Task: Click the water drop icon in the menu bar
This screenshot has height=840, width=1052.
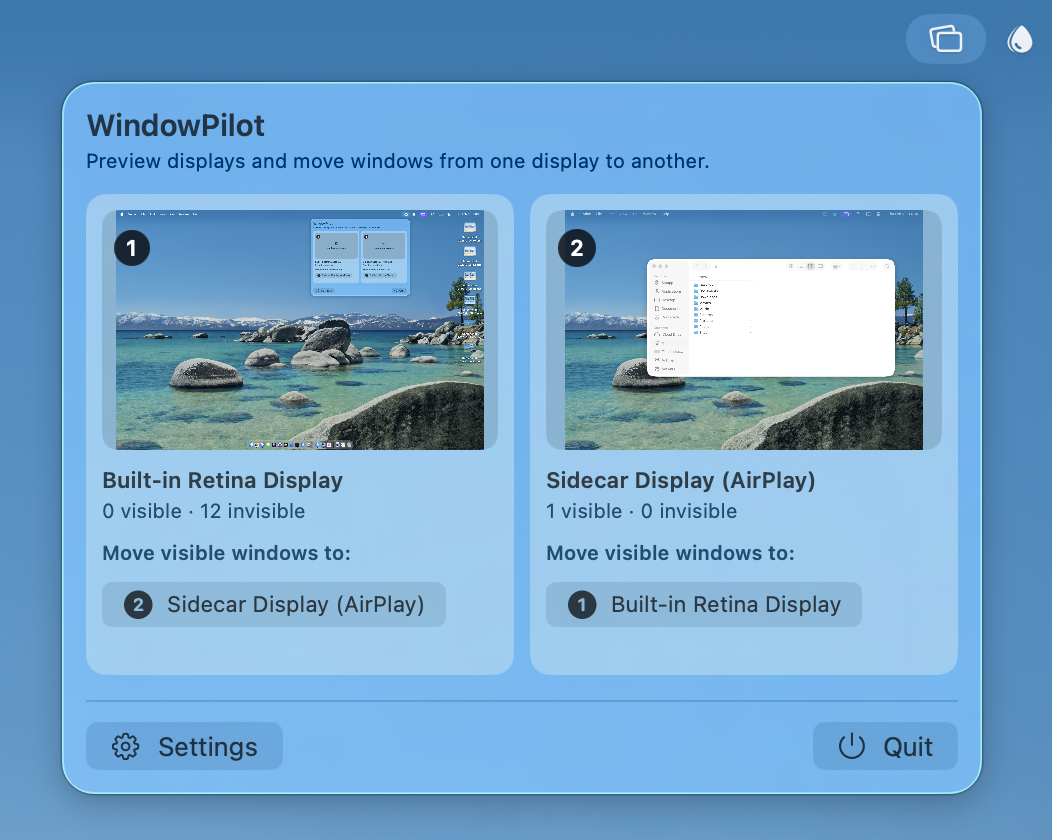Action: click(1019, 39)
